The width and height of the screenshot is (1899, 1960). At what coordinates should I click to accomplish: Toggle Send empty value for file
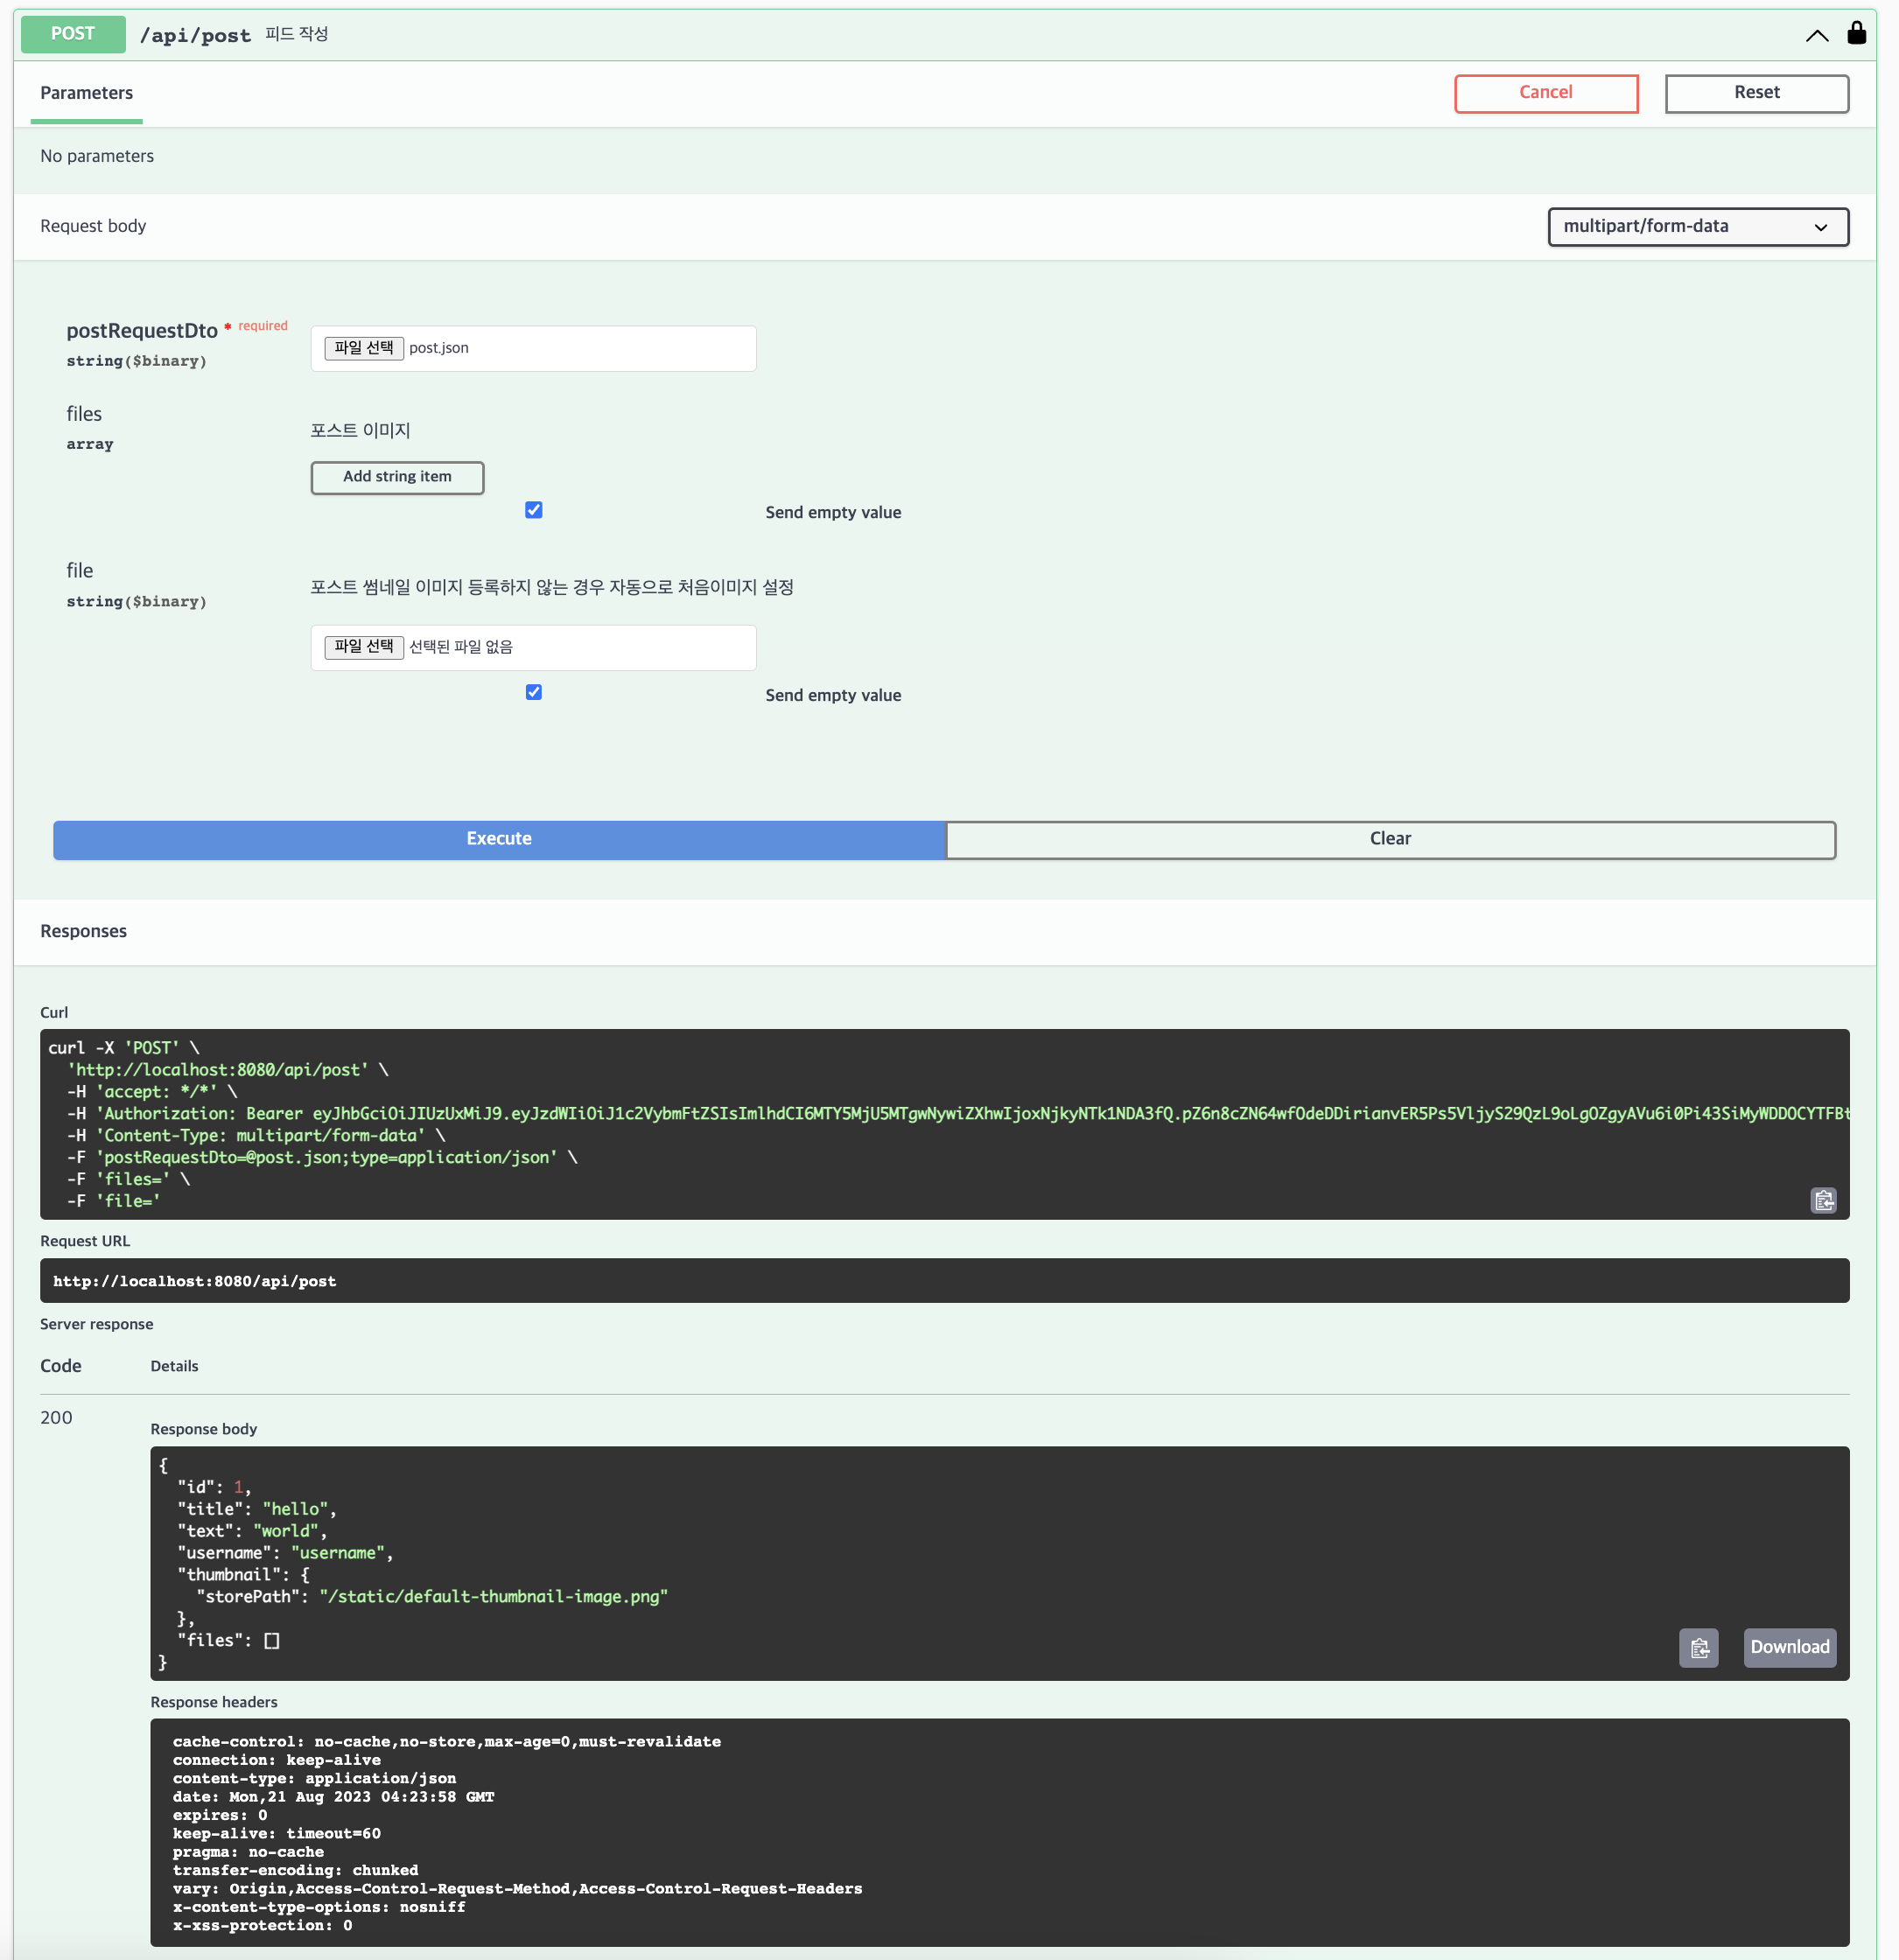[534, 692]
